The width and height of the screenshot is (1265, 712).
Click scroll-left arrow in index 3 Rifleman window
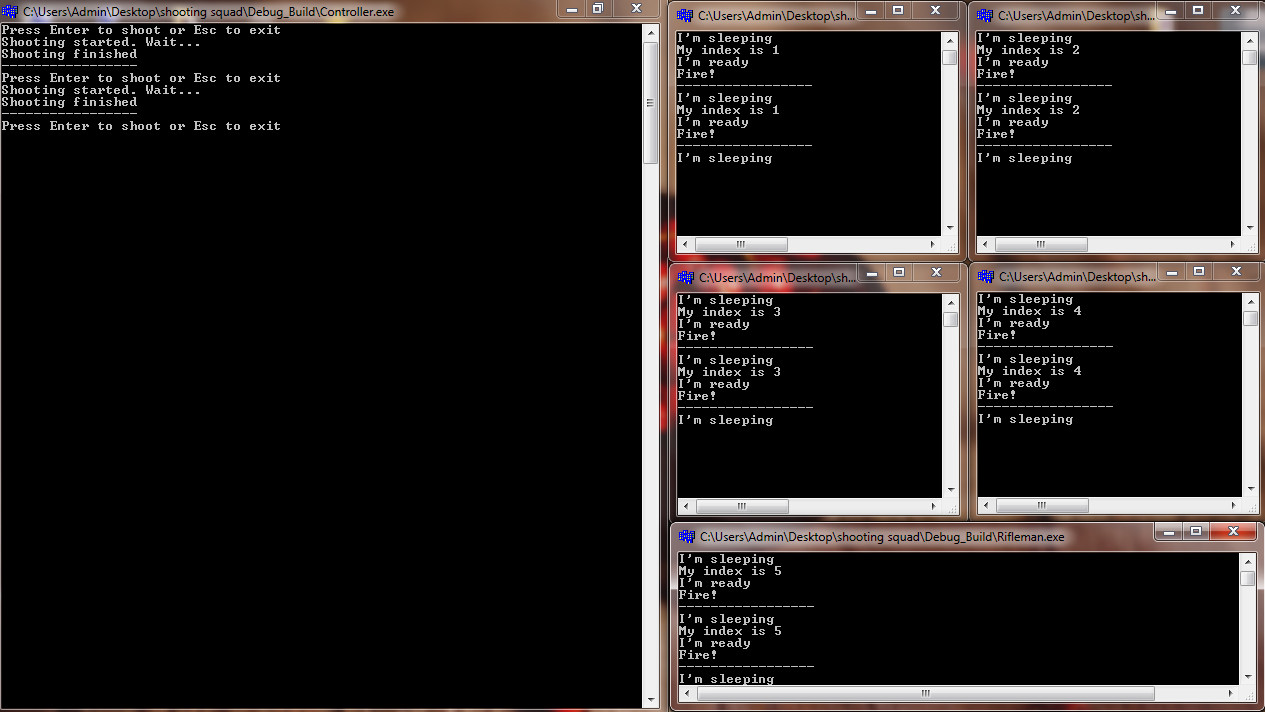click(x=687, y=506)
